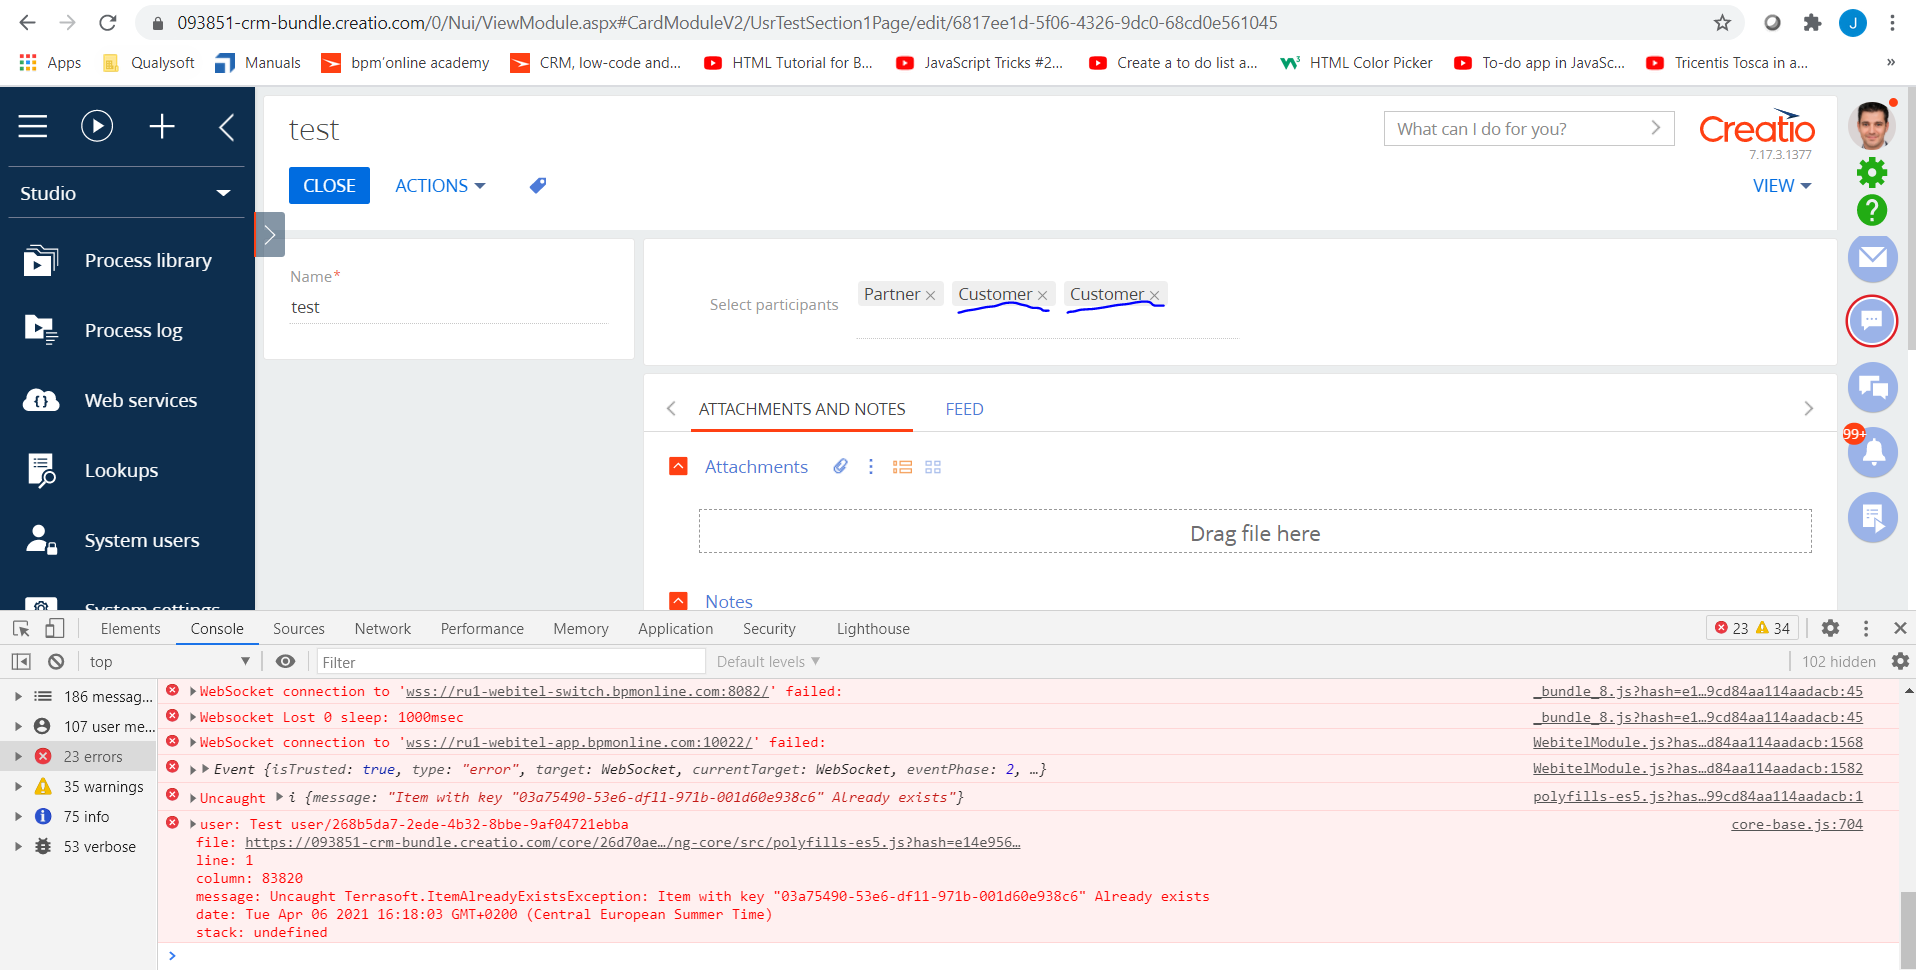Open the red-circled chat icon
This screenshot has height=970, width=1916.
(x=1872, y=321)
